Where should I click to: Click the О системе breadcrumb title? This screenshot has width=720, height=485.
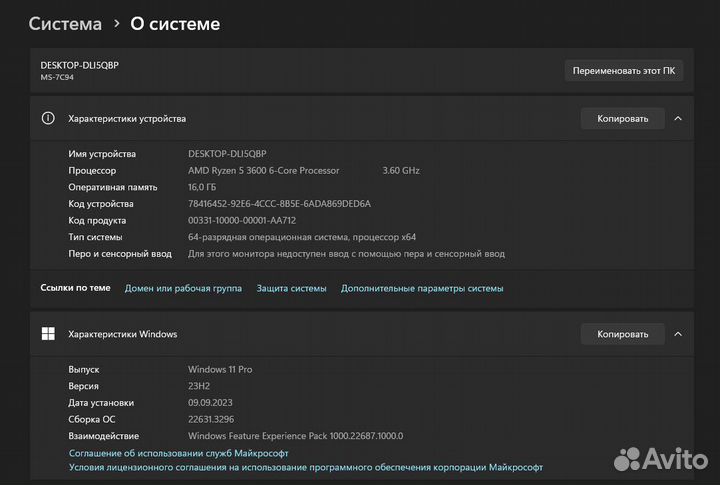[x=175, y=24]
